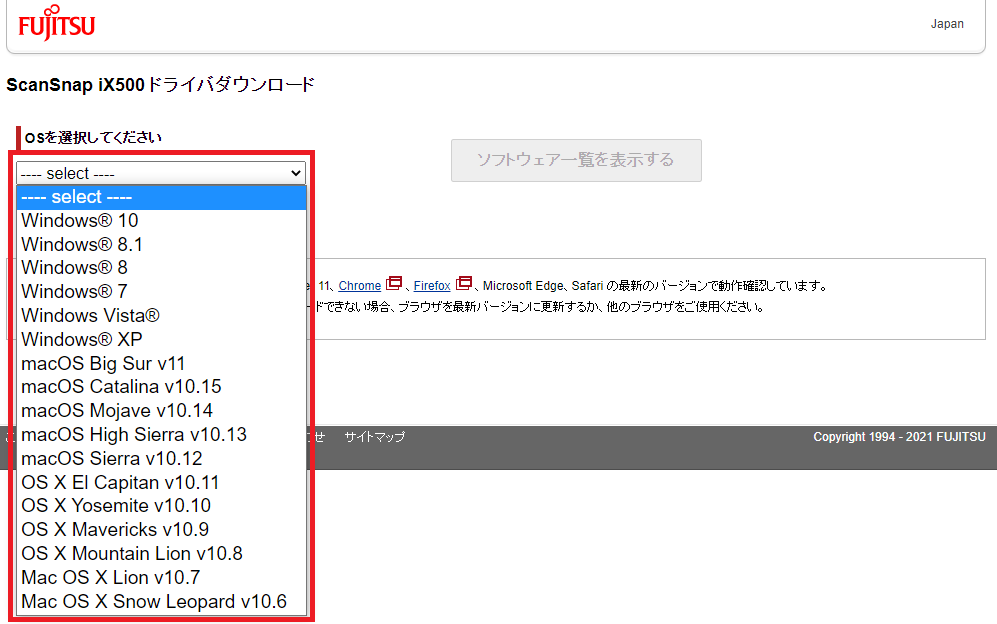
Task: Choose OS X Mavericks v10.9
Action: pos(162,530)
